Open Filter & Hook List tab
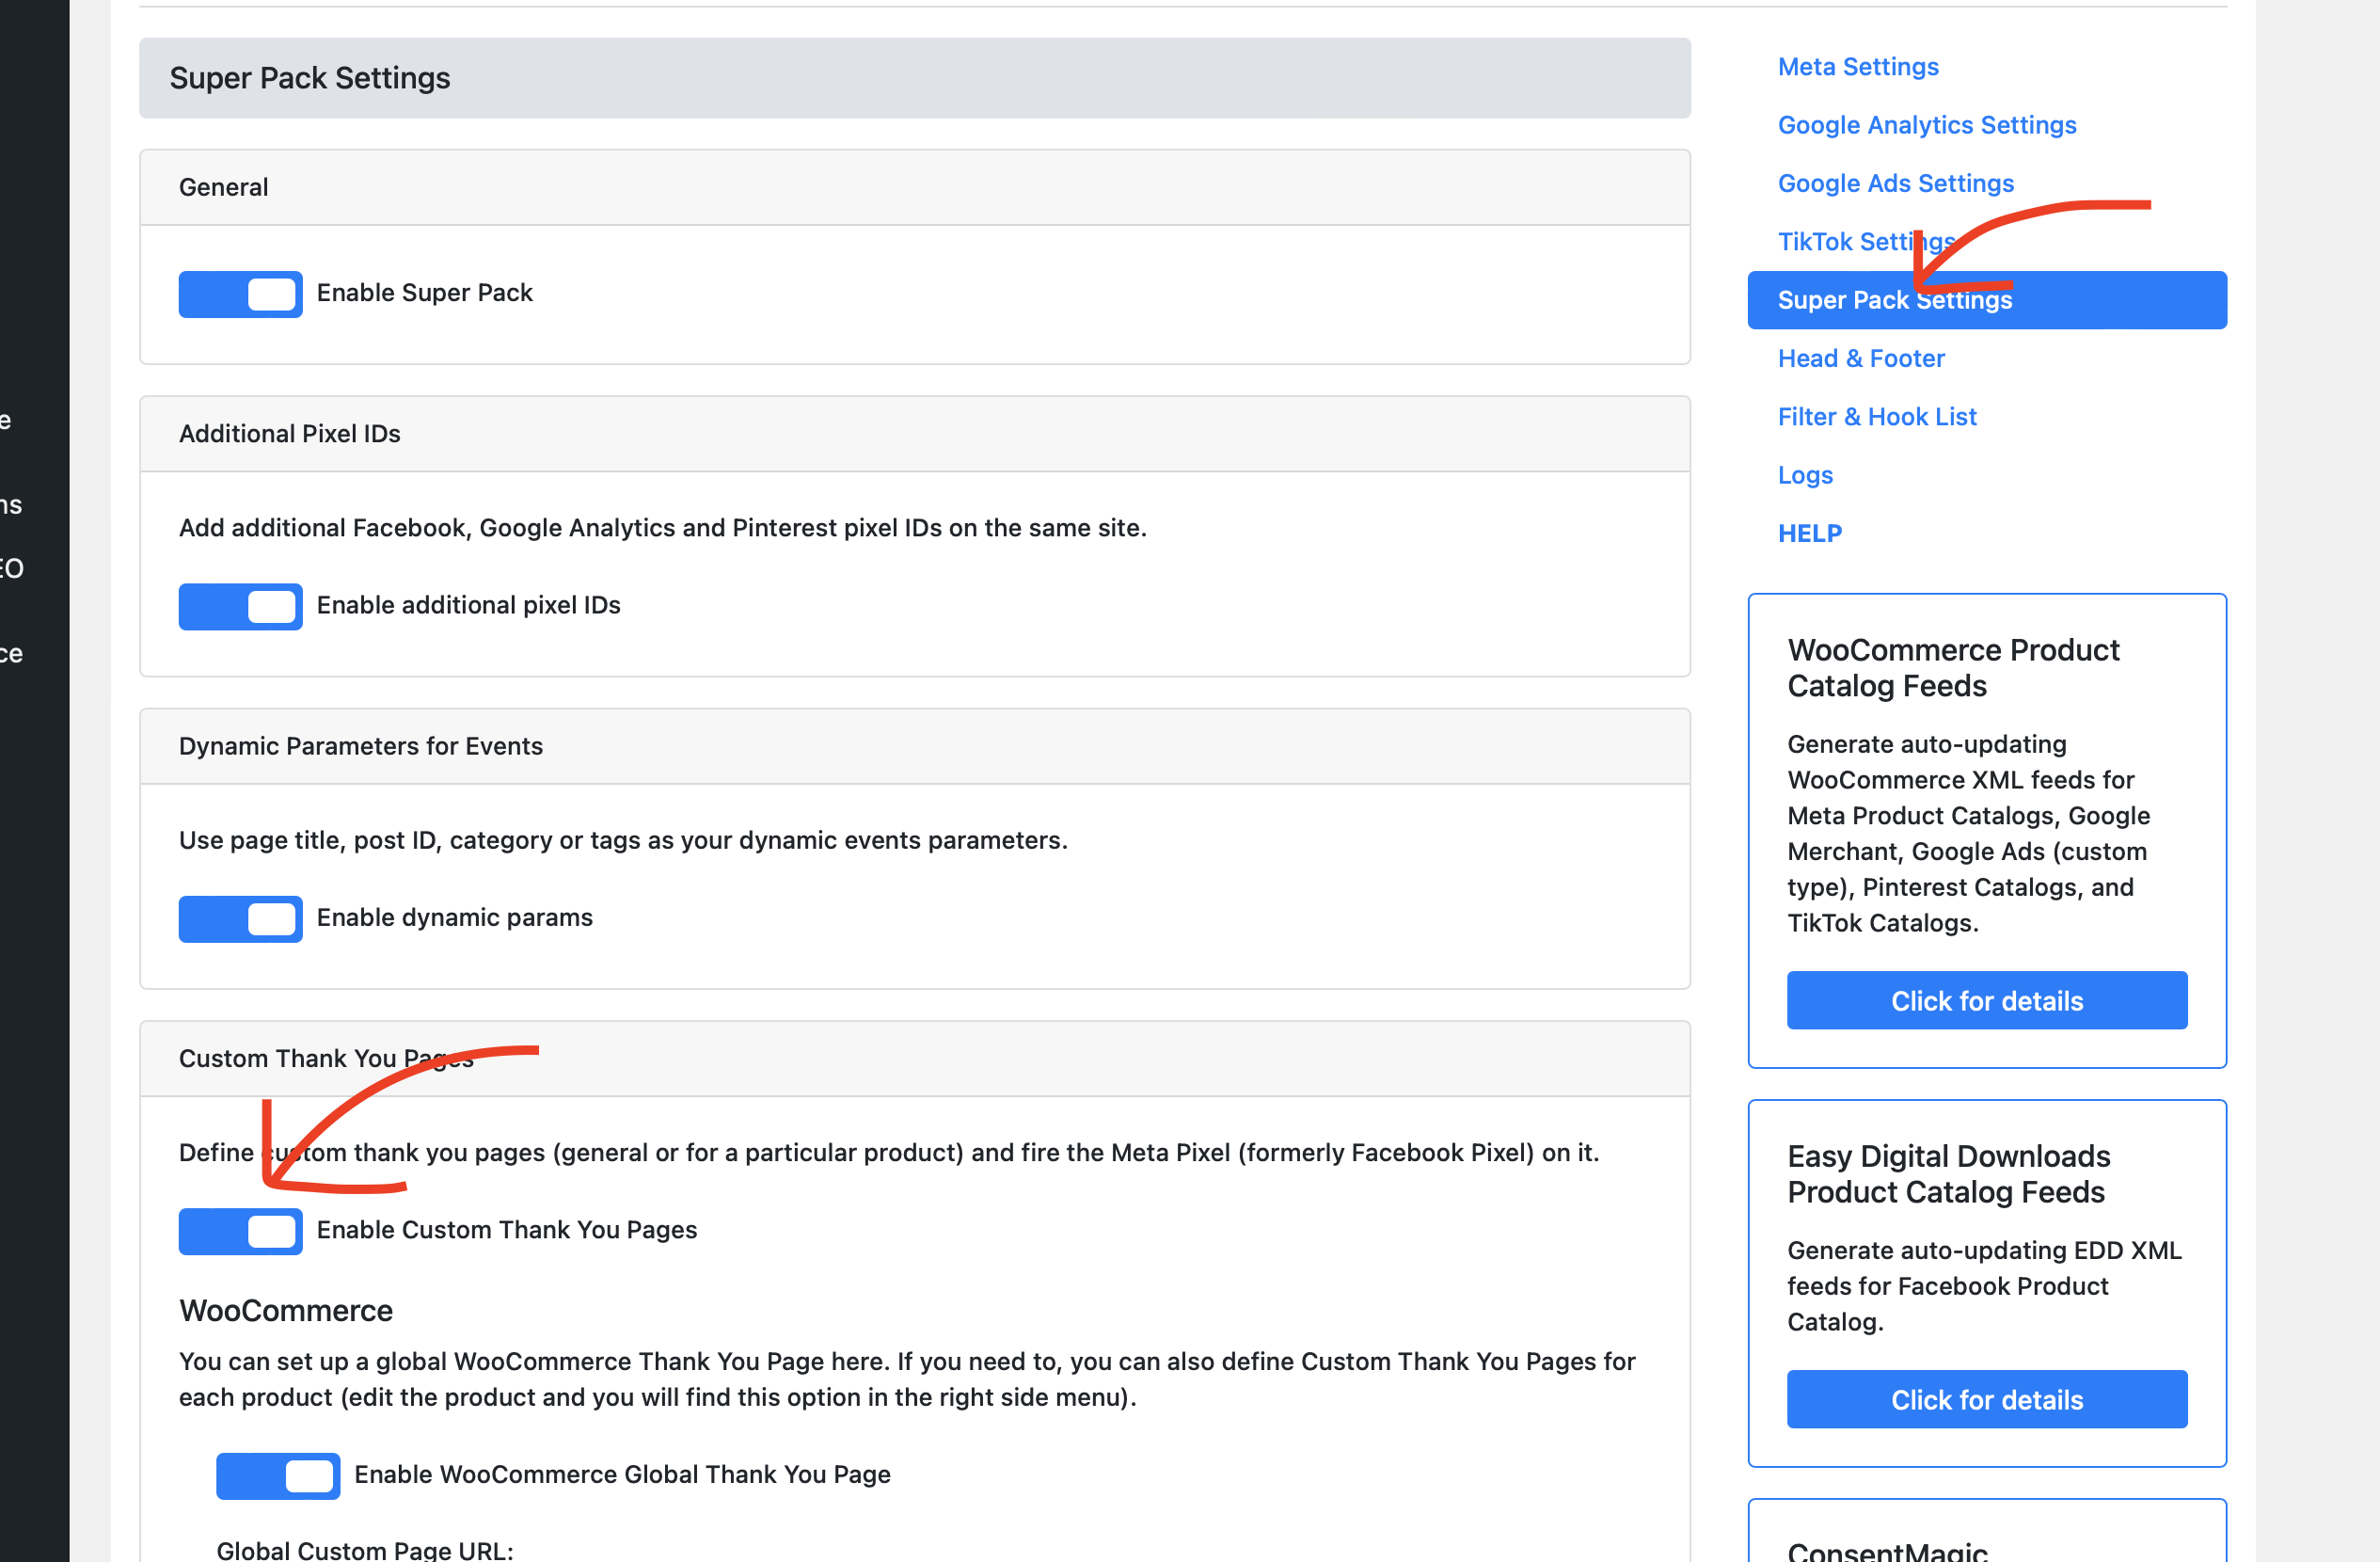 (1876, 417)
